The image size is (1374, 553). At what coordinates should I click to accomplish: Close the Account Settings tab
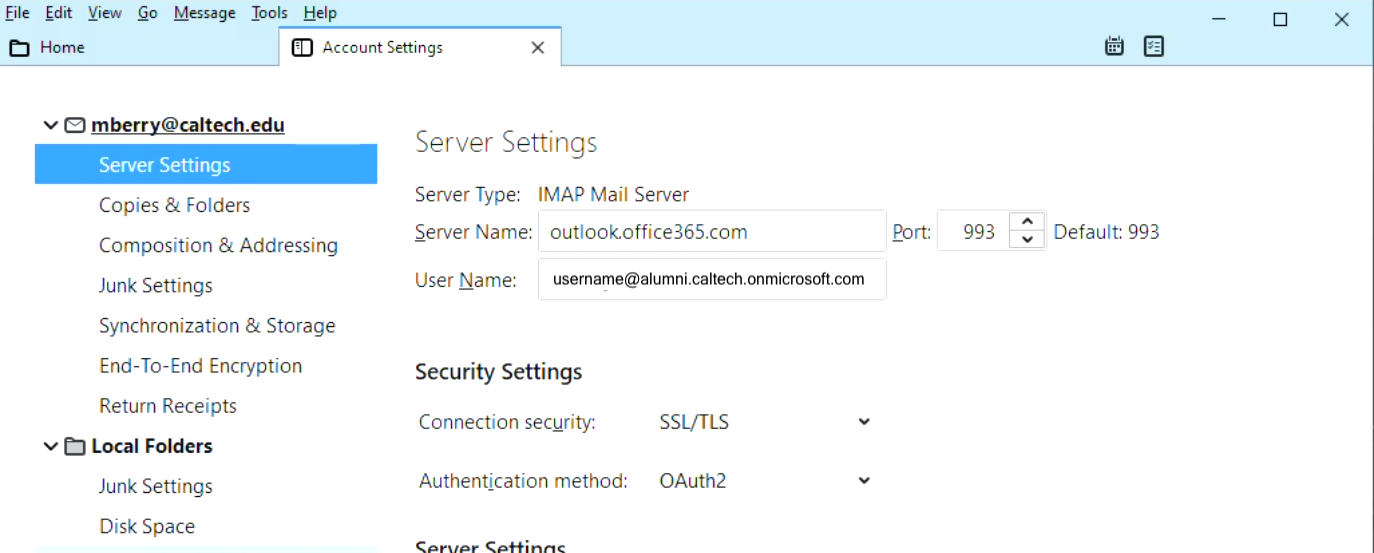pyautogui.click(x=538, y=48)
